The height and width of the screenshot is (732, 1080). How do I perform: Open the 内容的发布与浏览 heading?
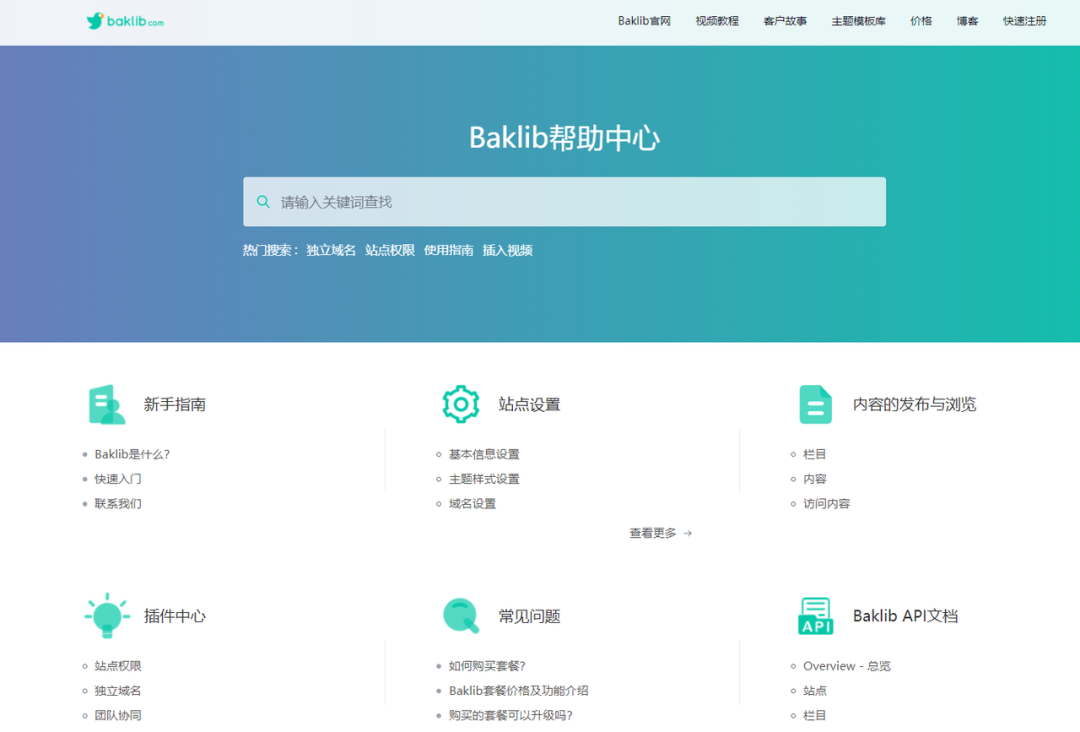[x=914, y=404]
